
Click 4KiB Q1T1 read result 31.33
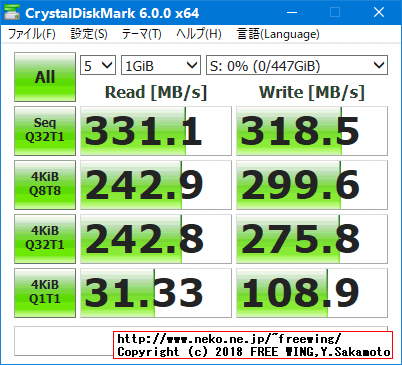156,293
